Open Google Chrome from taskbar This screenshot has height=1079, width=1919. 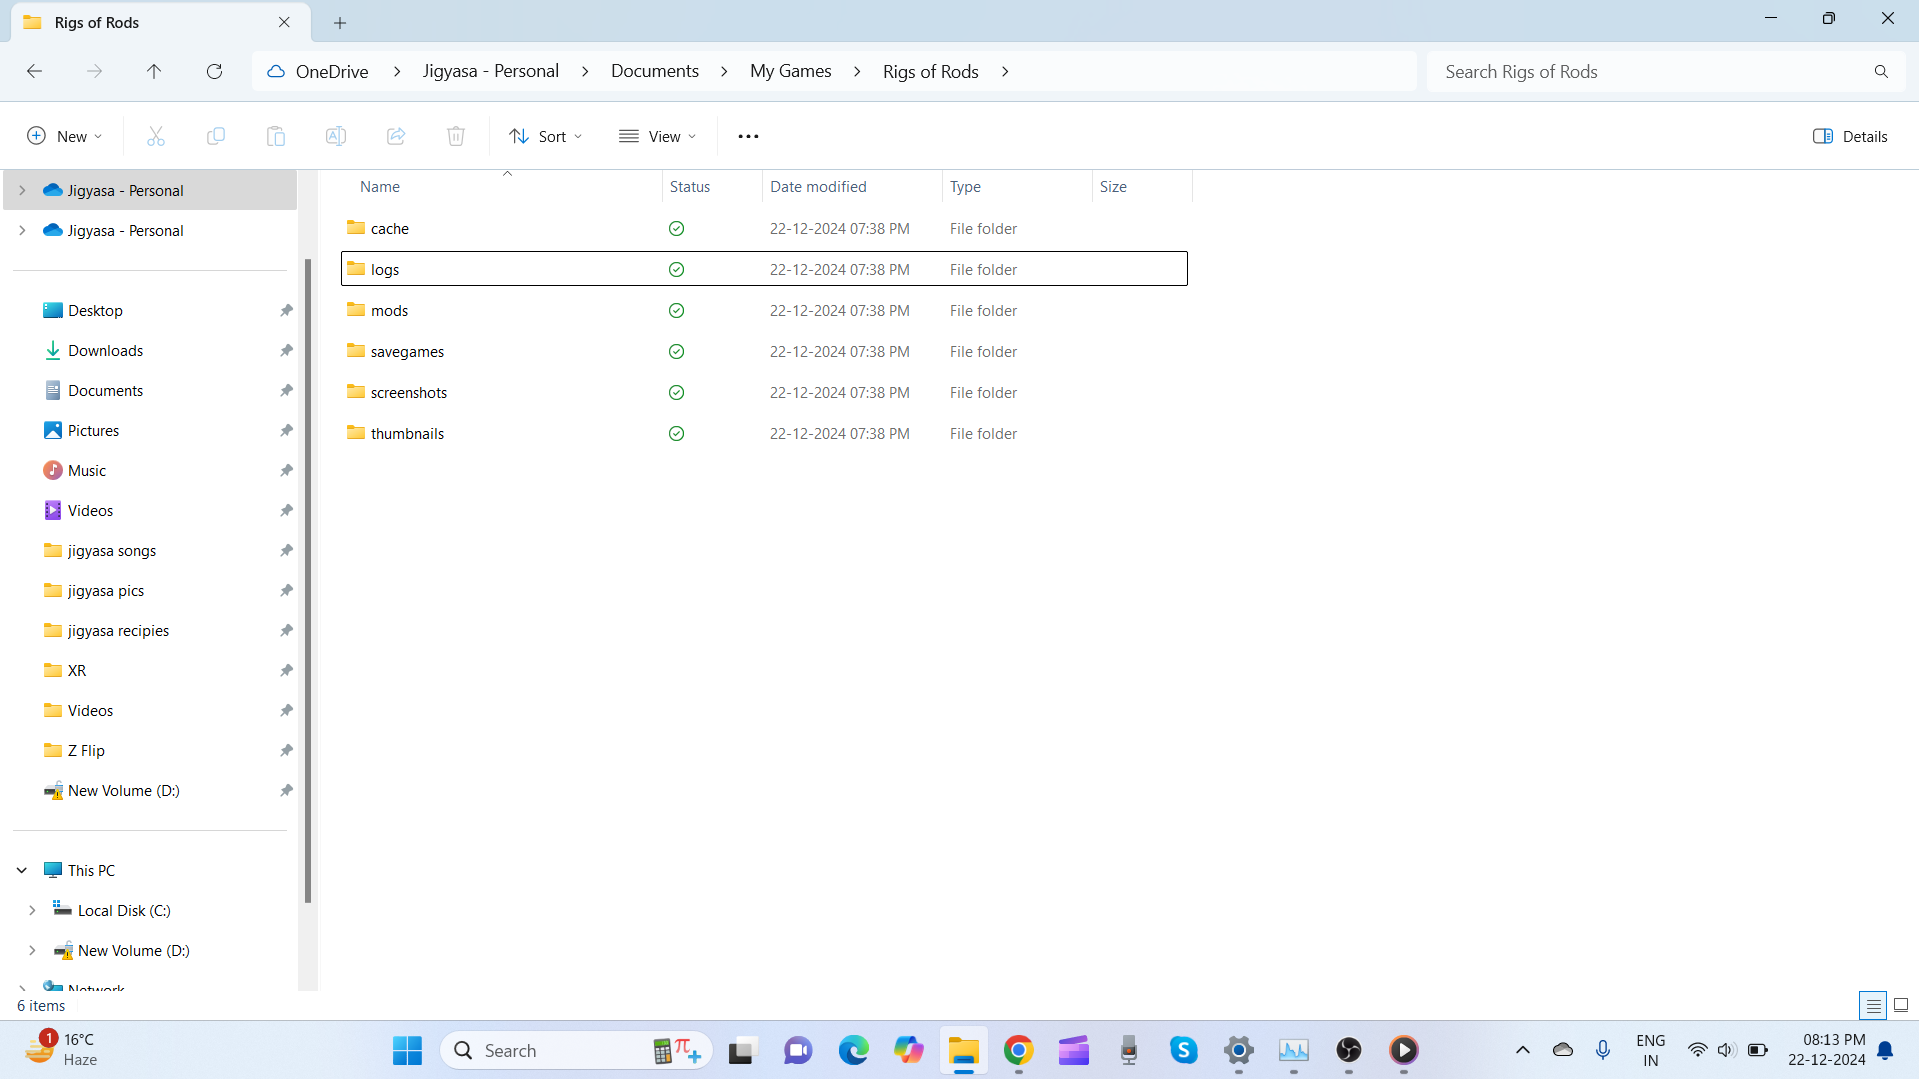[x=1018, y=1050]
